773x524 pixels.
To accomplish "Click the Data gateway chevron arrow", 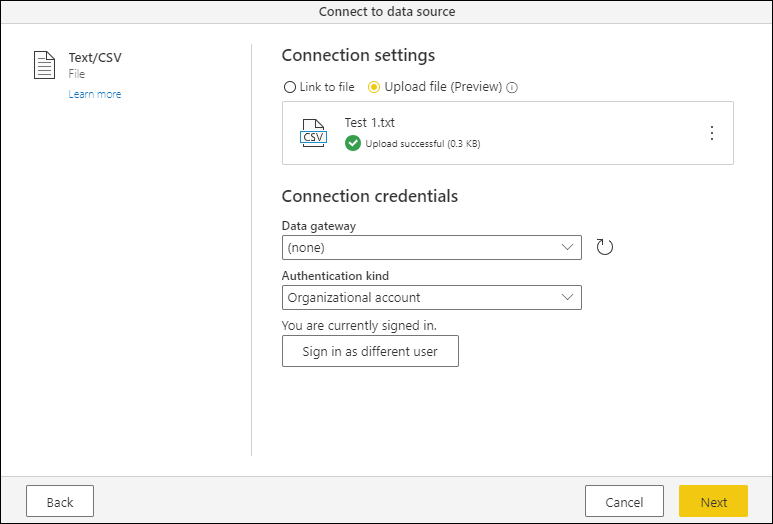I will coord(568,247).
